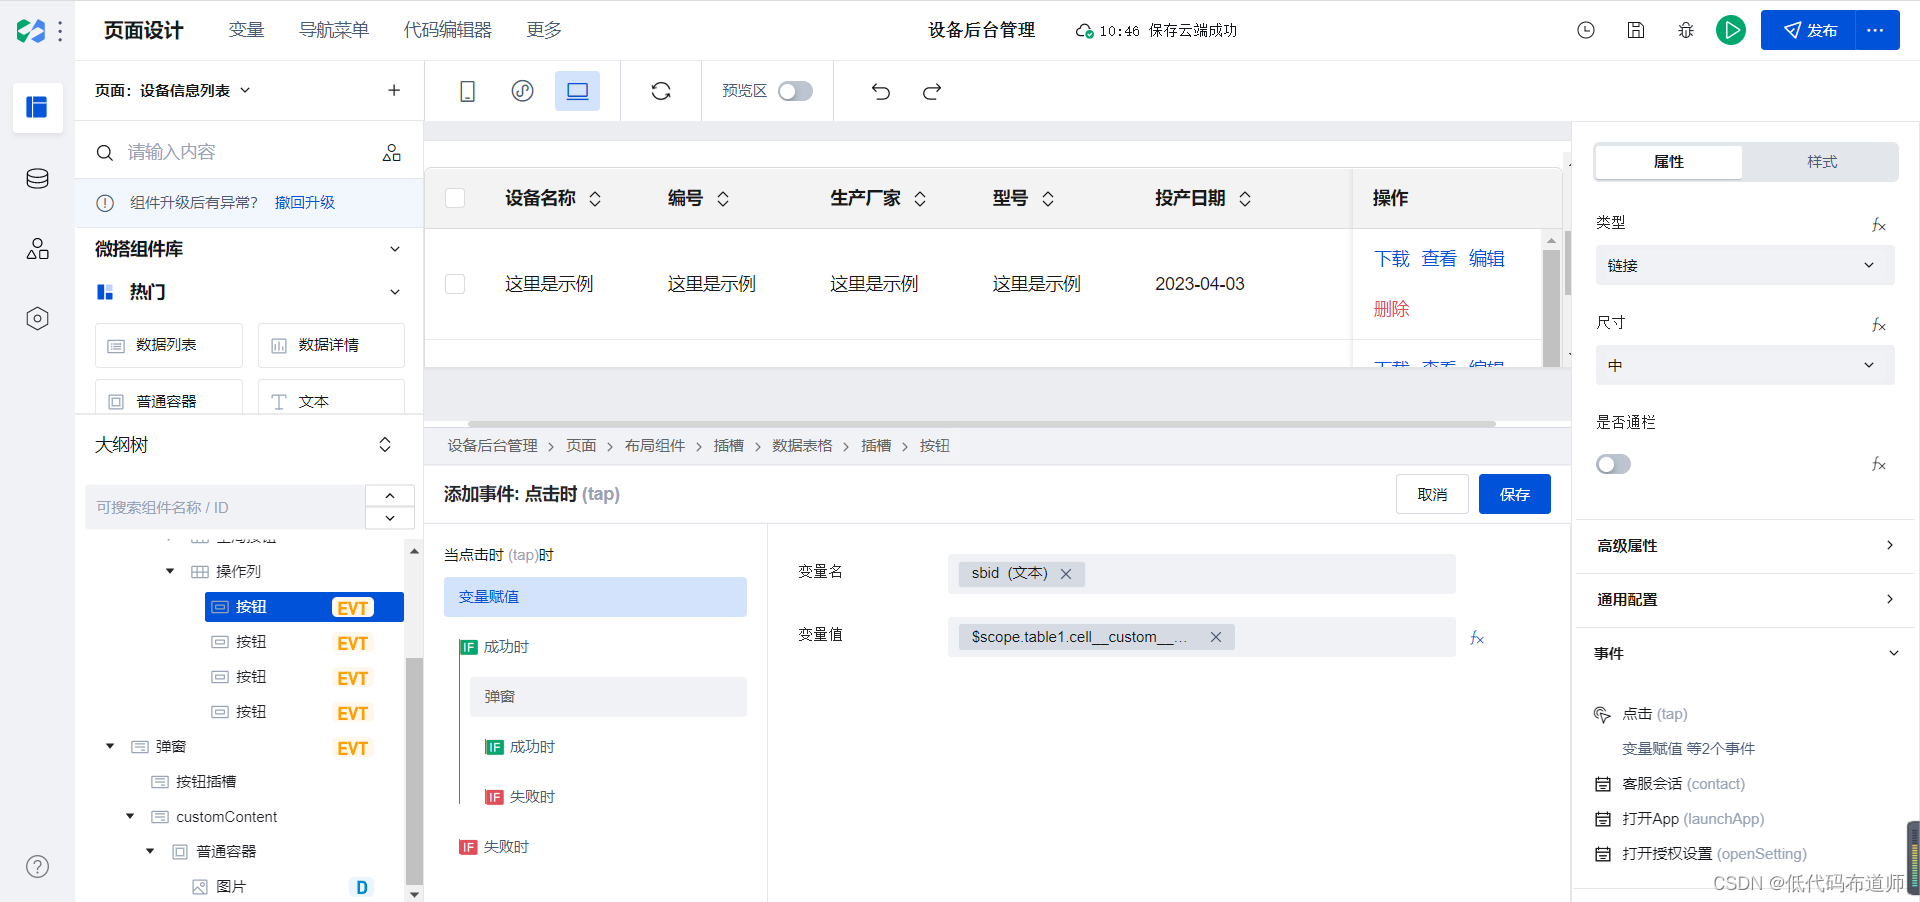1920x902 pixels.
Task: Open the 变量 menu
Action: [246, 30]
